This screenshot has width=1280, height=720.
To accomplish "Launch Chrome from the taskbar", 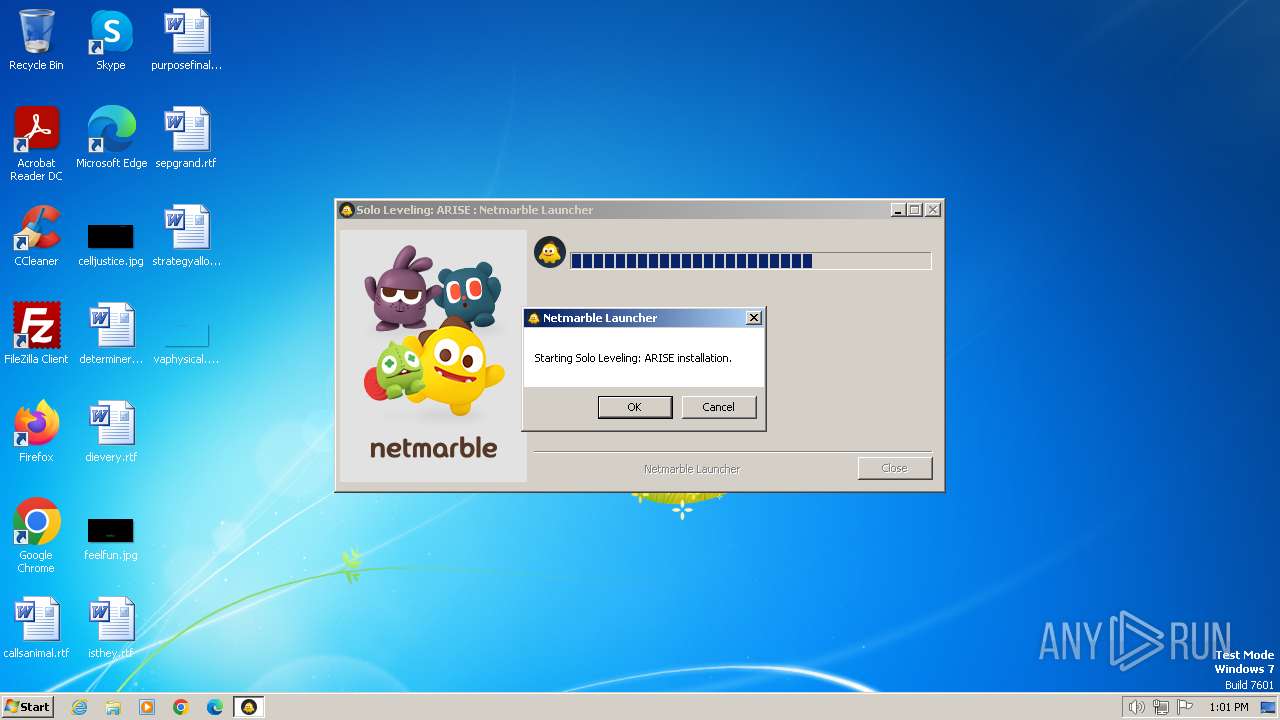I will (x=181, y=707).
